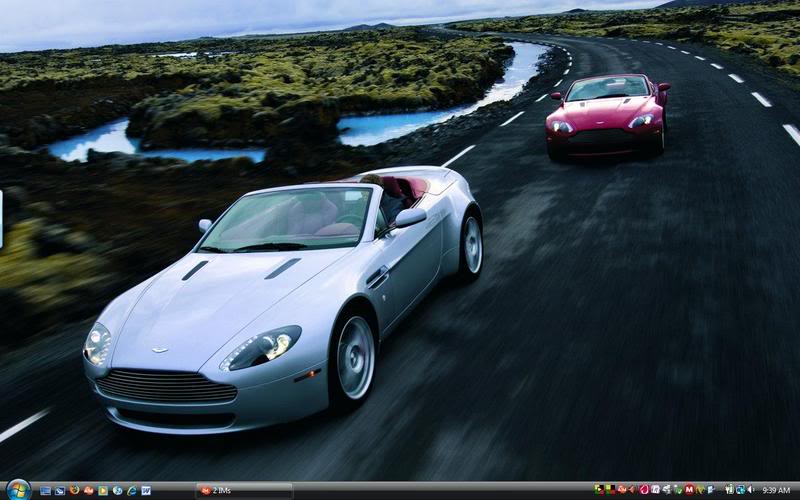Open the blue globe Quick Launch icon
The width and height of the screenshot is (800, 500).
coord(117,490)
